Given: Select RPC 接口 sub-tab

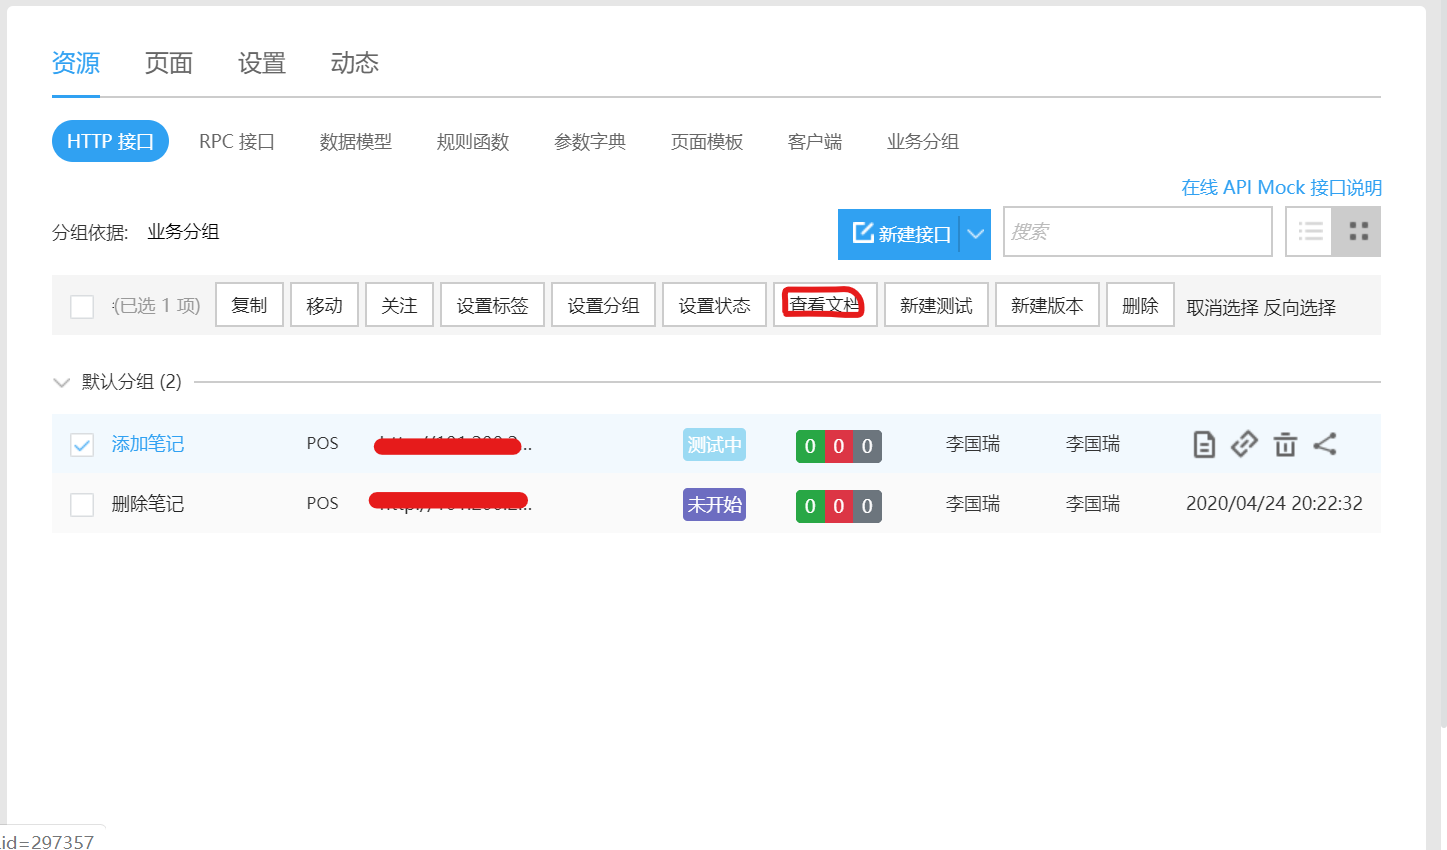Looking at the screenshot, I should click(237, 141).
